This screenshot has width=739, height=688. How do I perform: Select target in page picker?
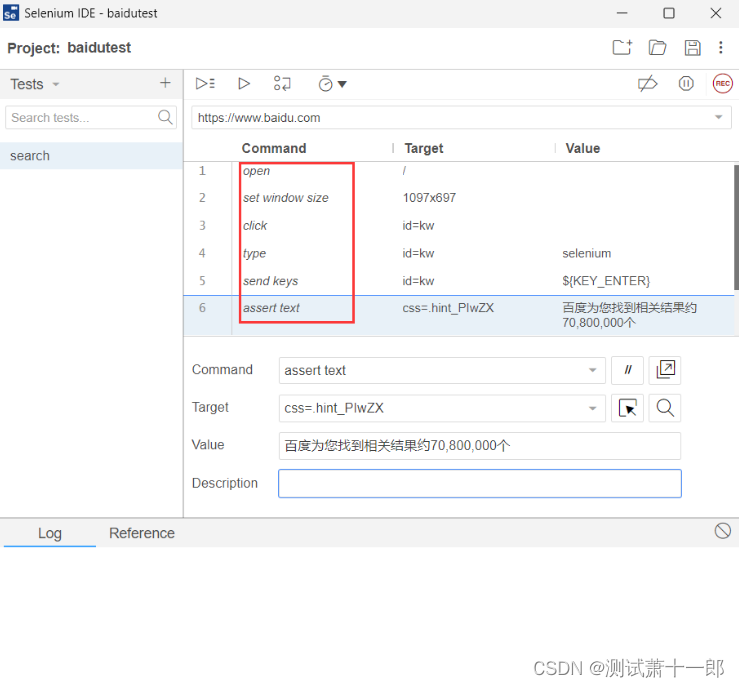627,408
